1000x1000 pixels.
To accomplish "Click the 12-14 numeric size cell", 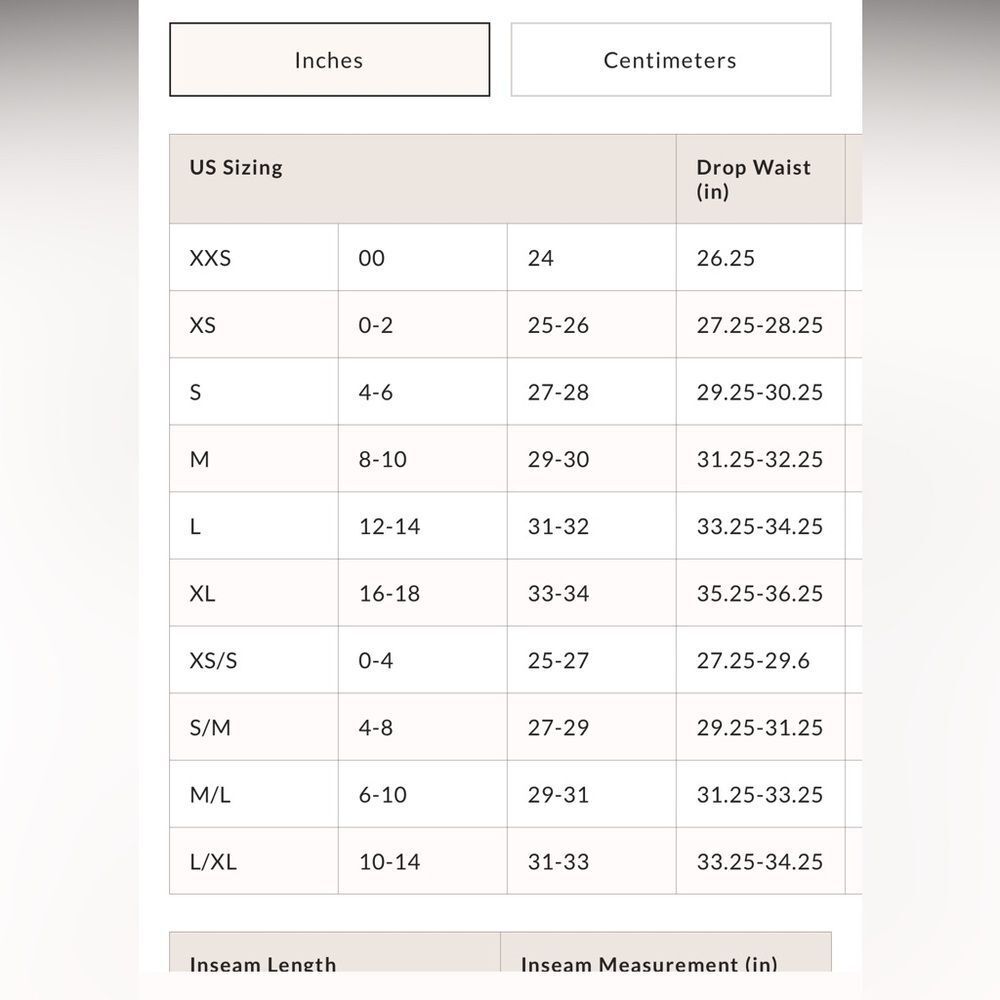I will click(x=389, y=526).
